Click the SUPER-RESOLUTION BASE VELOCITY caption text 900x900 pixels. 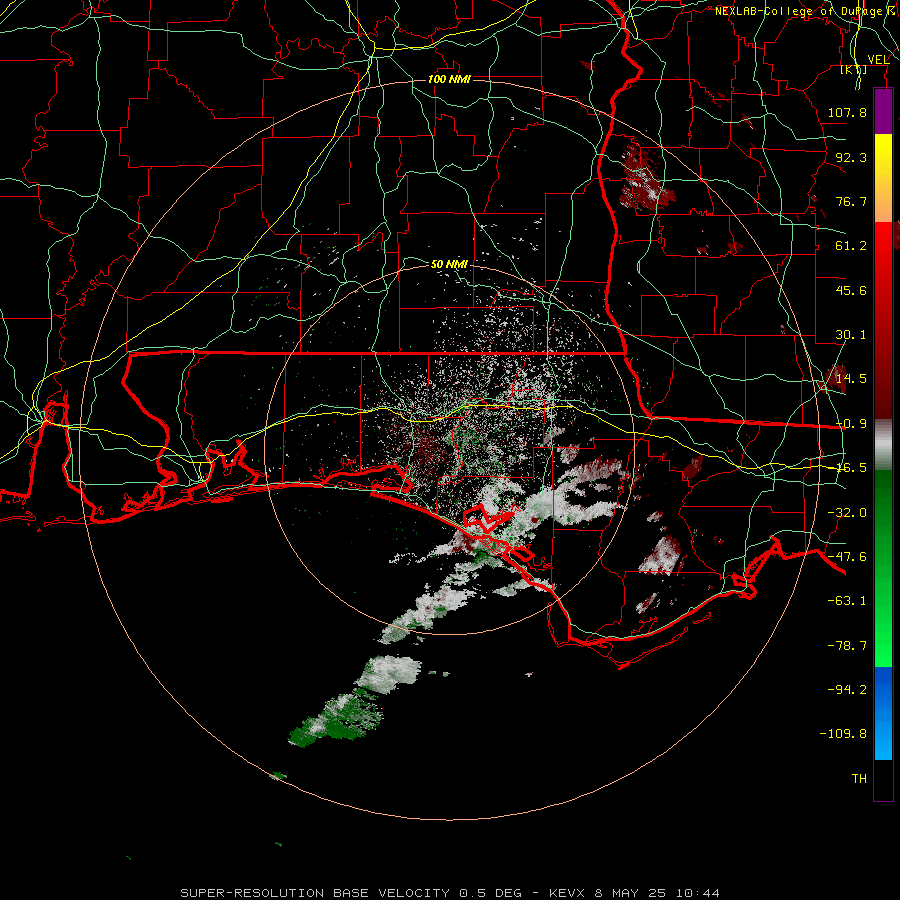tap(315, 893)
